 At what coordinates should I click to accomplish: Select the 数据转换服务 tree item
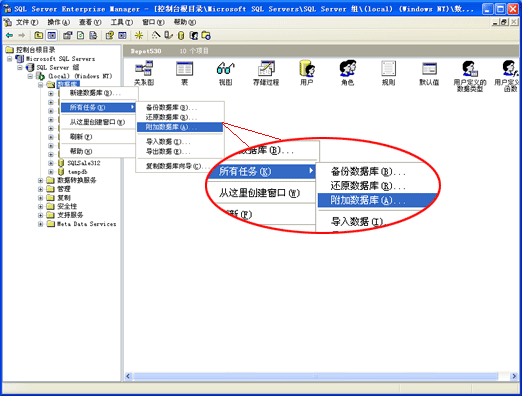(77, 180)
